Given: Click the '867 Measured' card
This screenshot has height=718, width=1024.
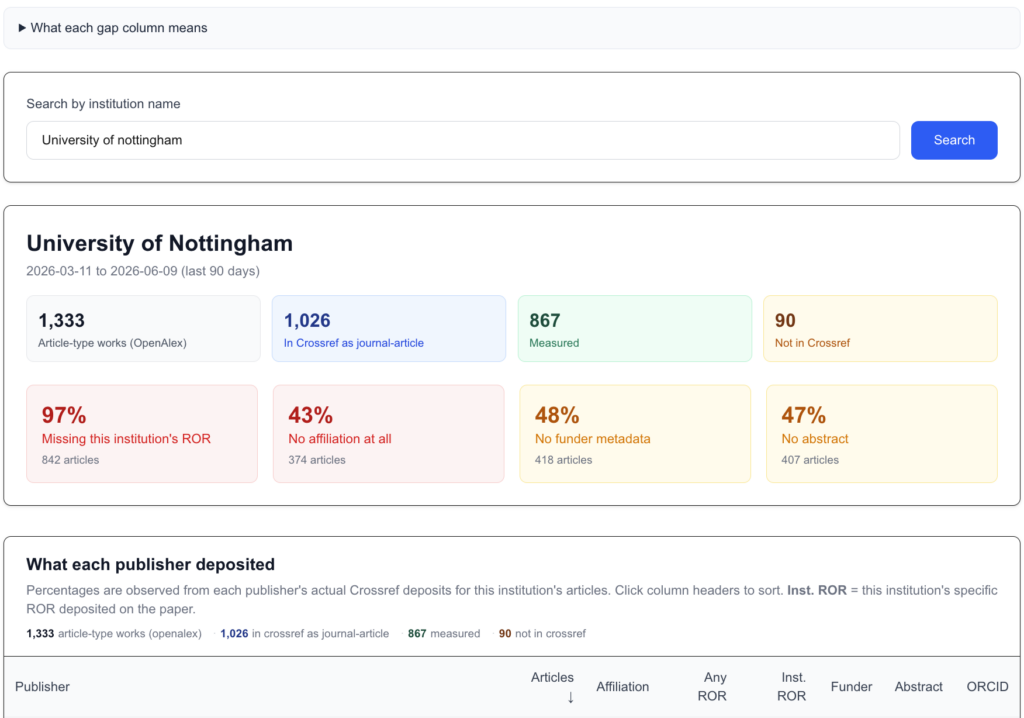Looking at the screenshot, I should (x=635, y=329).
